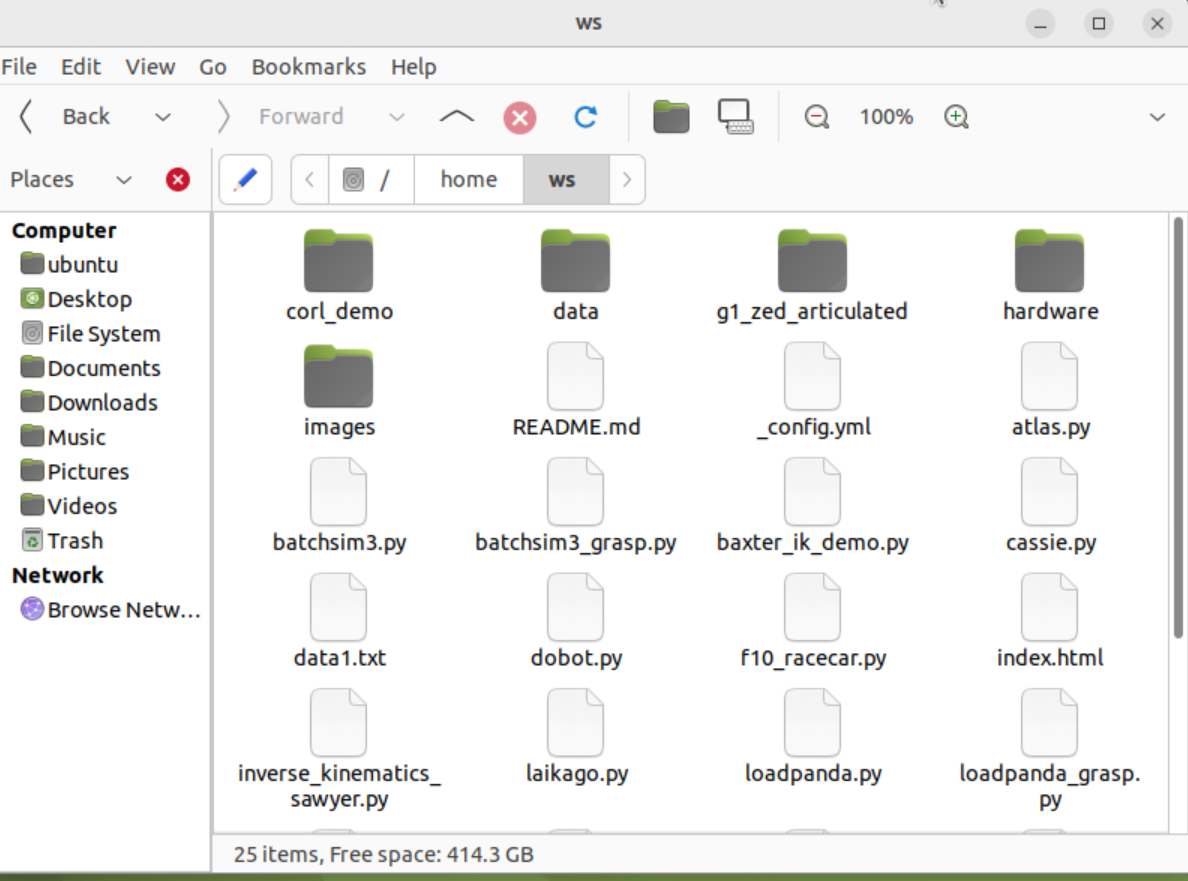Open the Go menu

(x=213, y=67)
